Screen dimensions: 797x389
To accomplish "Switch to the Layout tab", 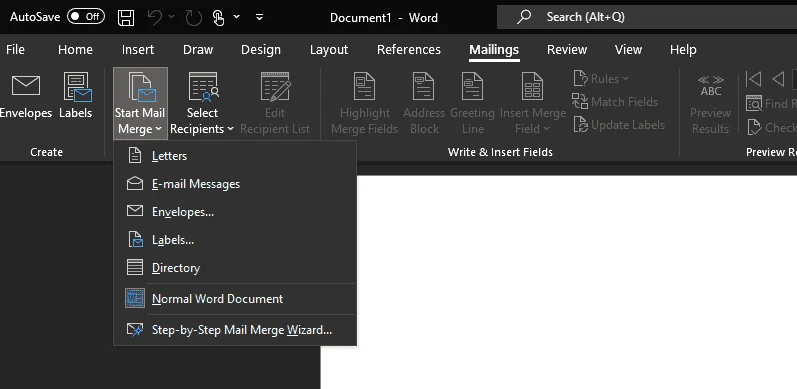I will (x=329, y=49).
